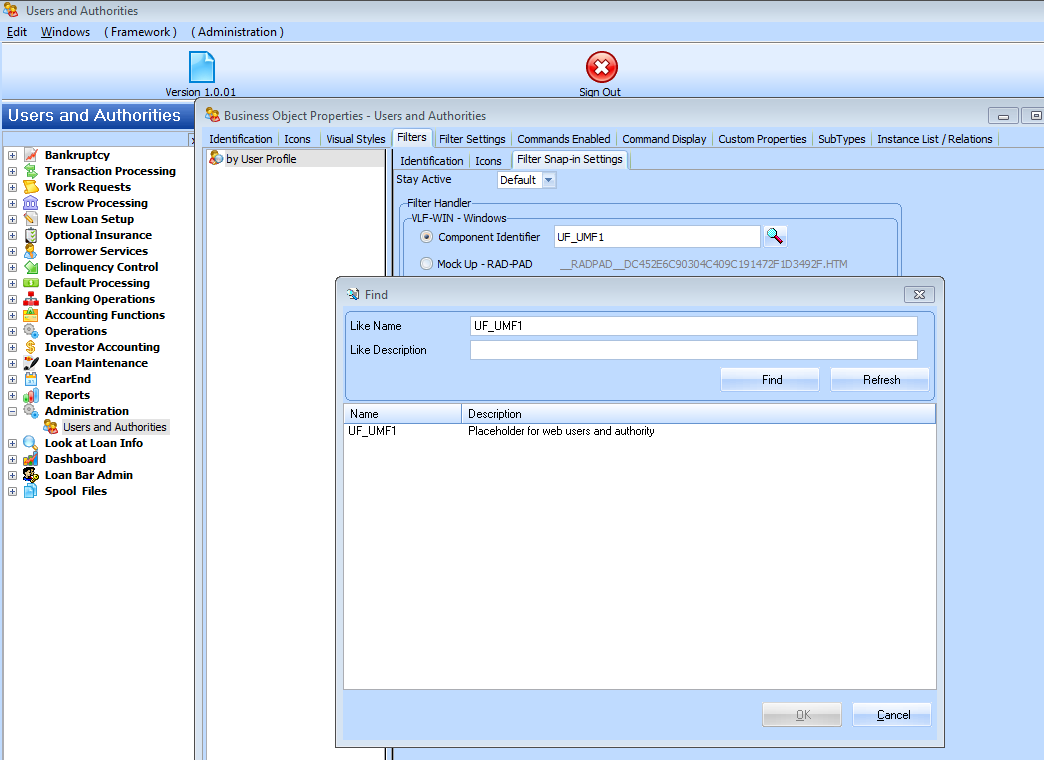Switch to the Filter Settings tab
The width and height of the screenshot is (1044, 760).
tap(472, 139)
